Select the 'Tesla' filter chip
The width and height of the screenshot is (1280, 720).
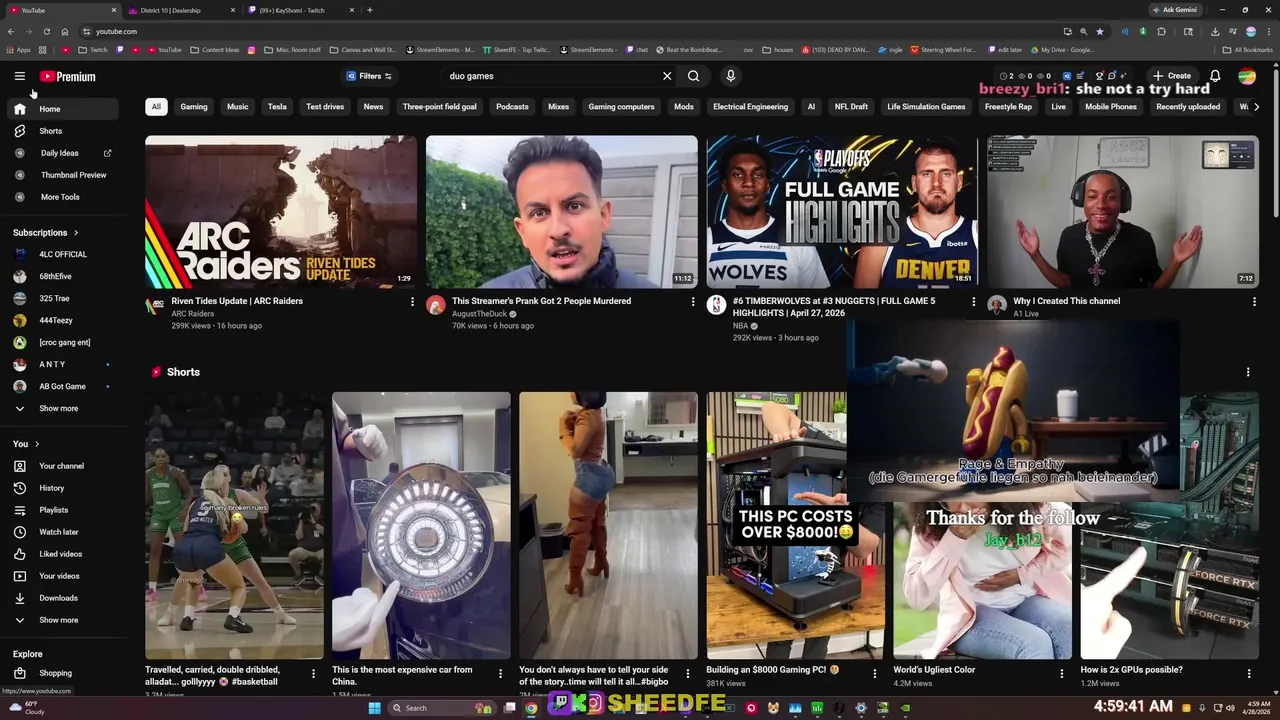click(x=277, y=107)
